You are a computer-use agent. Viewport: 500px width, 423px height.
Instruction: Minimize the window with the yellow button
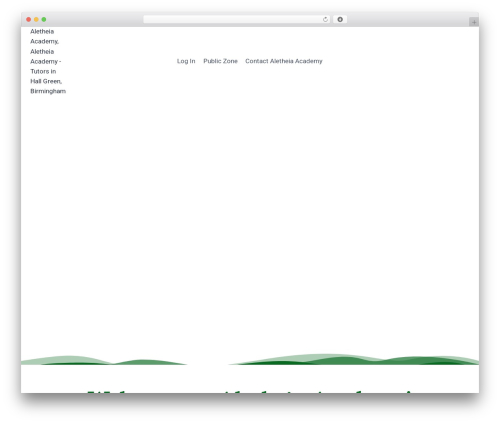coord(36,20)
